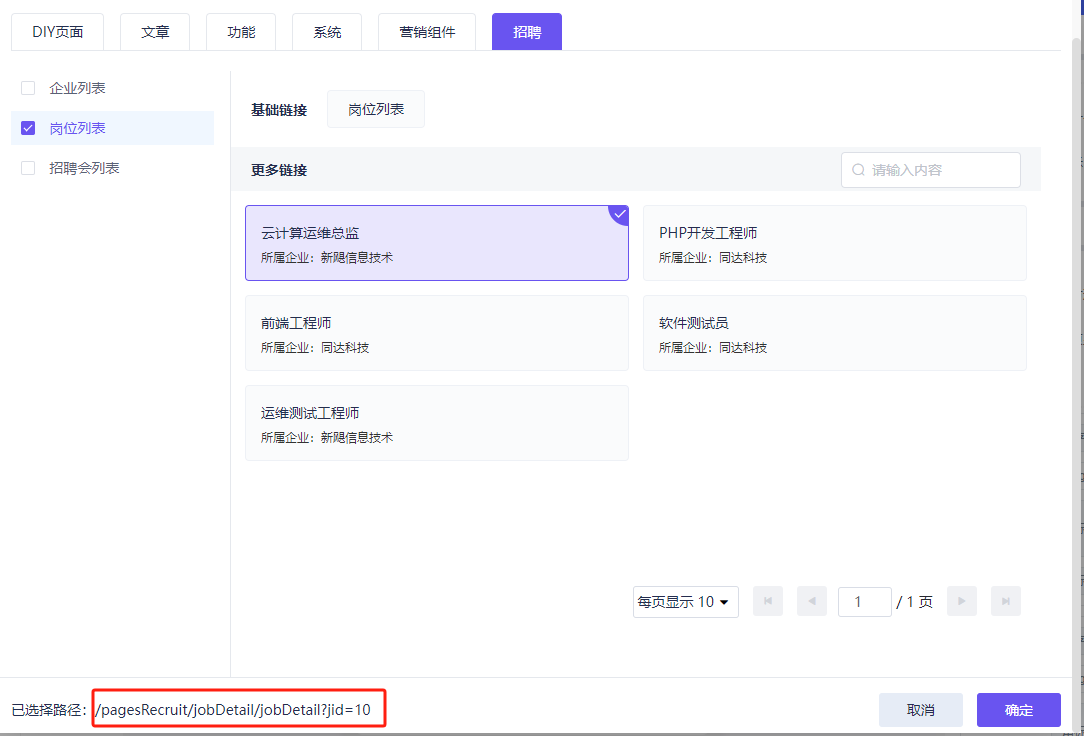Click the 确定 confirm button
The width and height of the screenshot is (1084, 736).
[1018, 710]
